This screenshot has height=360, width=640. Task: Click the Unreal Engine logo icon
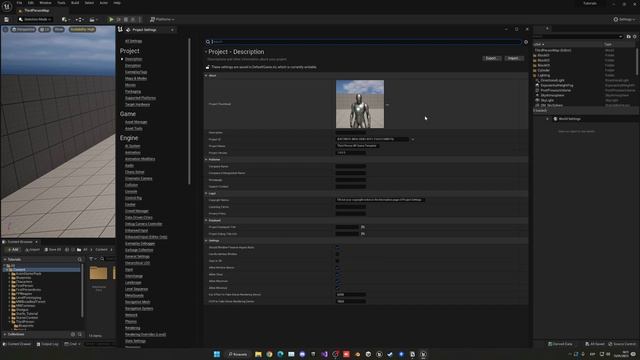7,6
